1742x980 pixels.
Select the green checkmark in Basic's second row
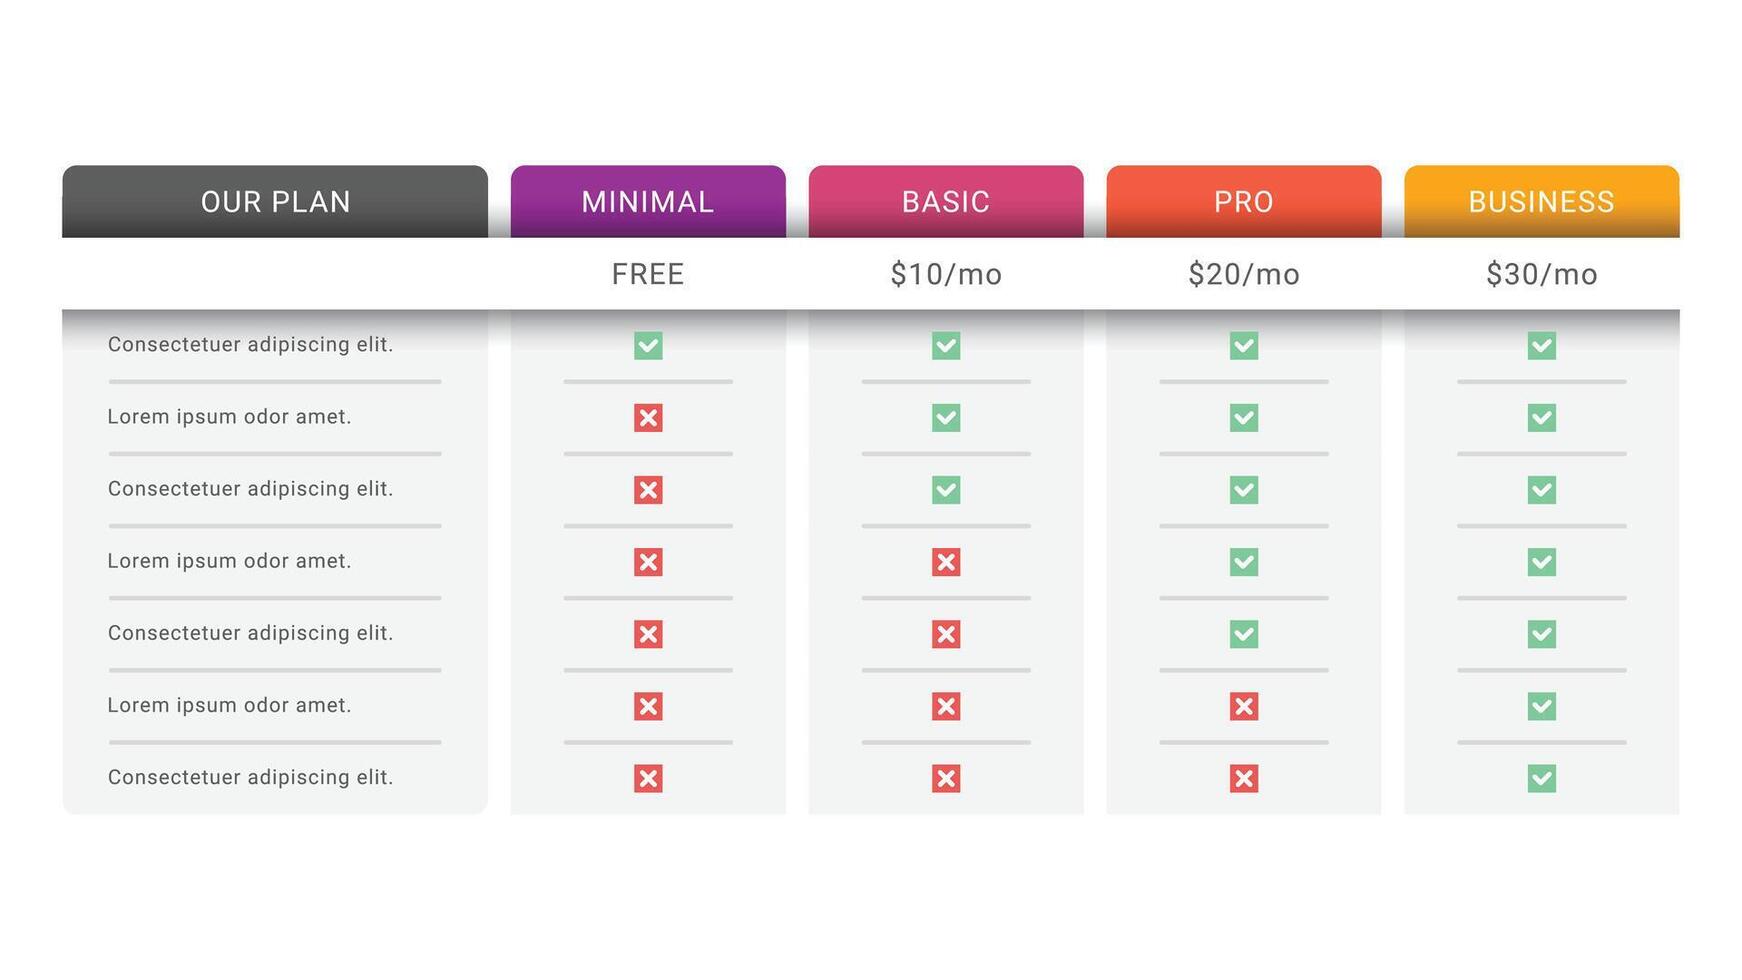coord(946,418)
